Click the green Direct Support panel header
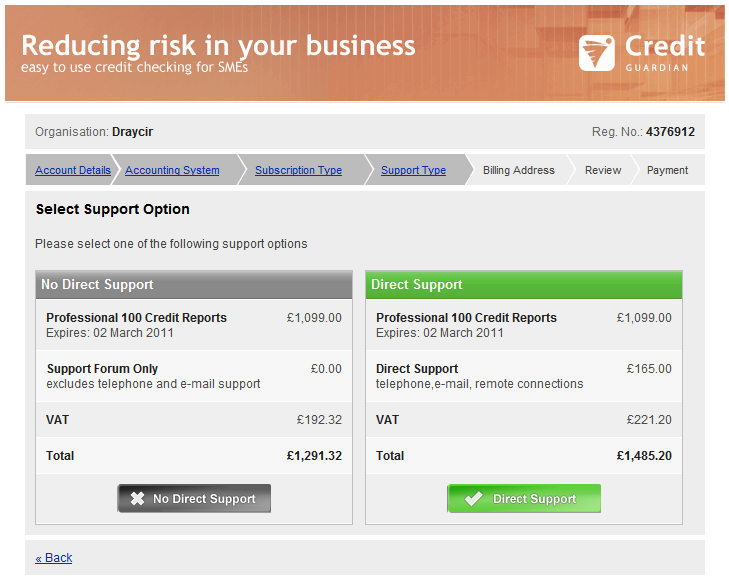Screen dimensions: 729x585 524,285
